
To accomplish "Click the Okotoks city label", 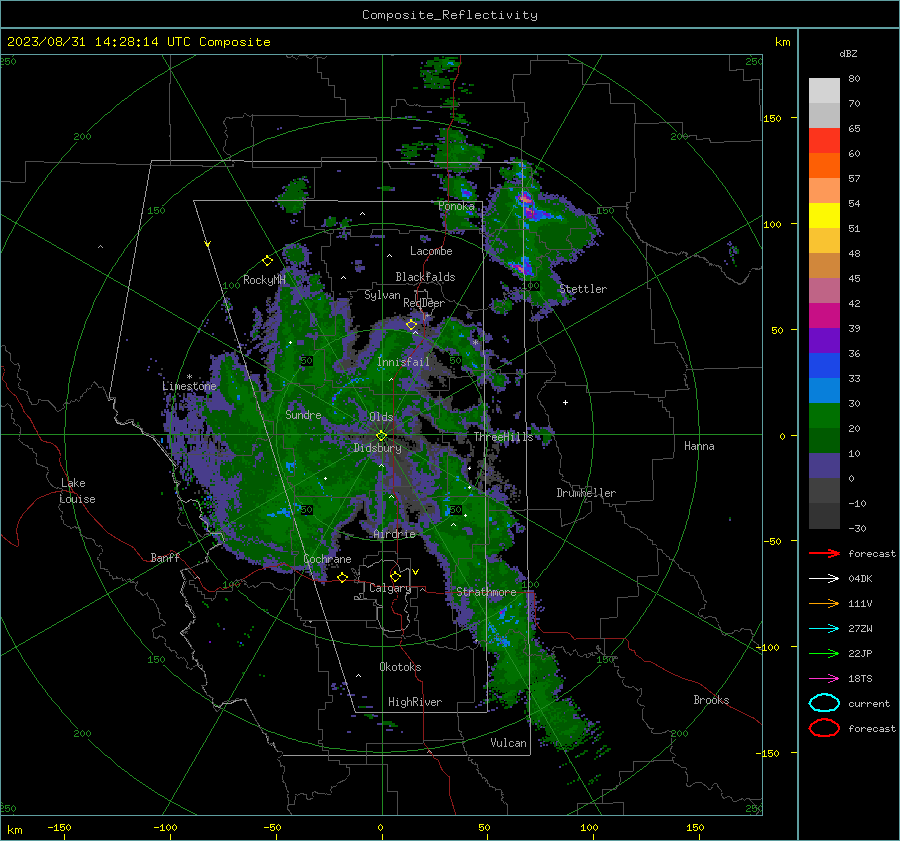I will point(400,667).
